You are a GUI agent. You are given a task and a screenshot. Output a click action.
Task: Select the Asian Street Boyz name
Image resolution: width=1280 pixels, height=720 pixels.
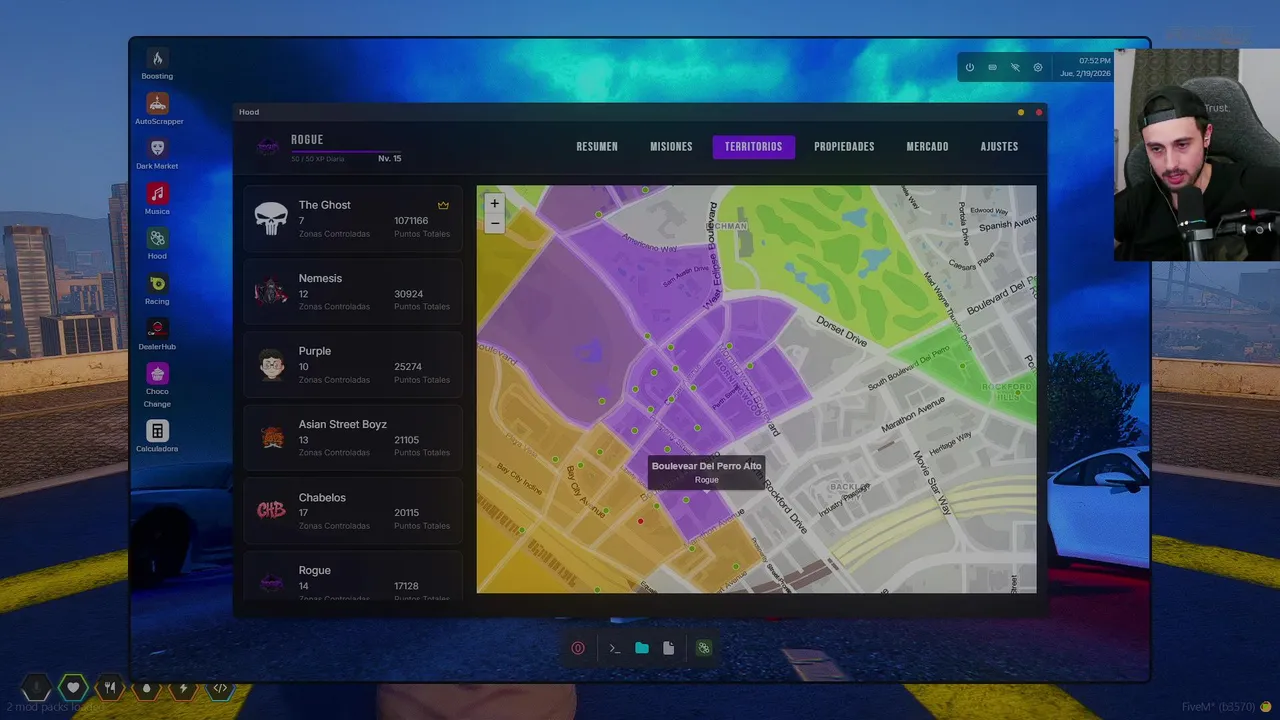(342, 424)
